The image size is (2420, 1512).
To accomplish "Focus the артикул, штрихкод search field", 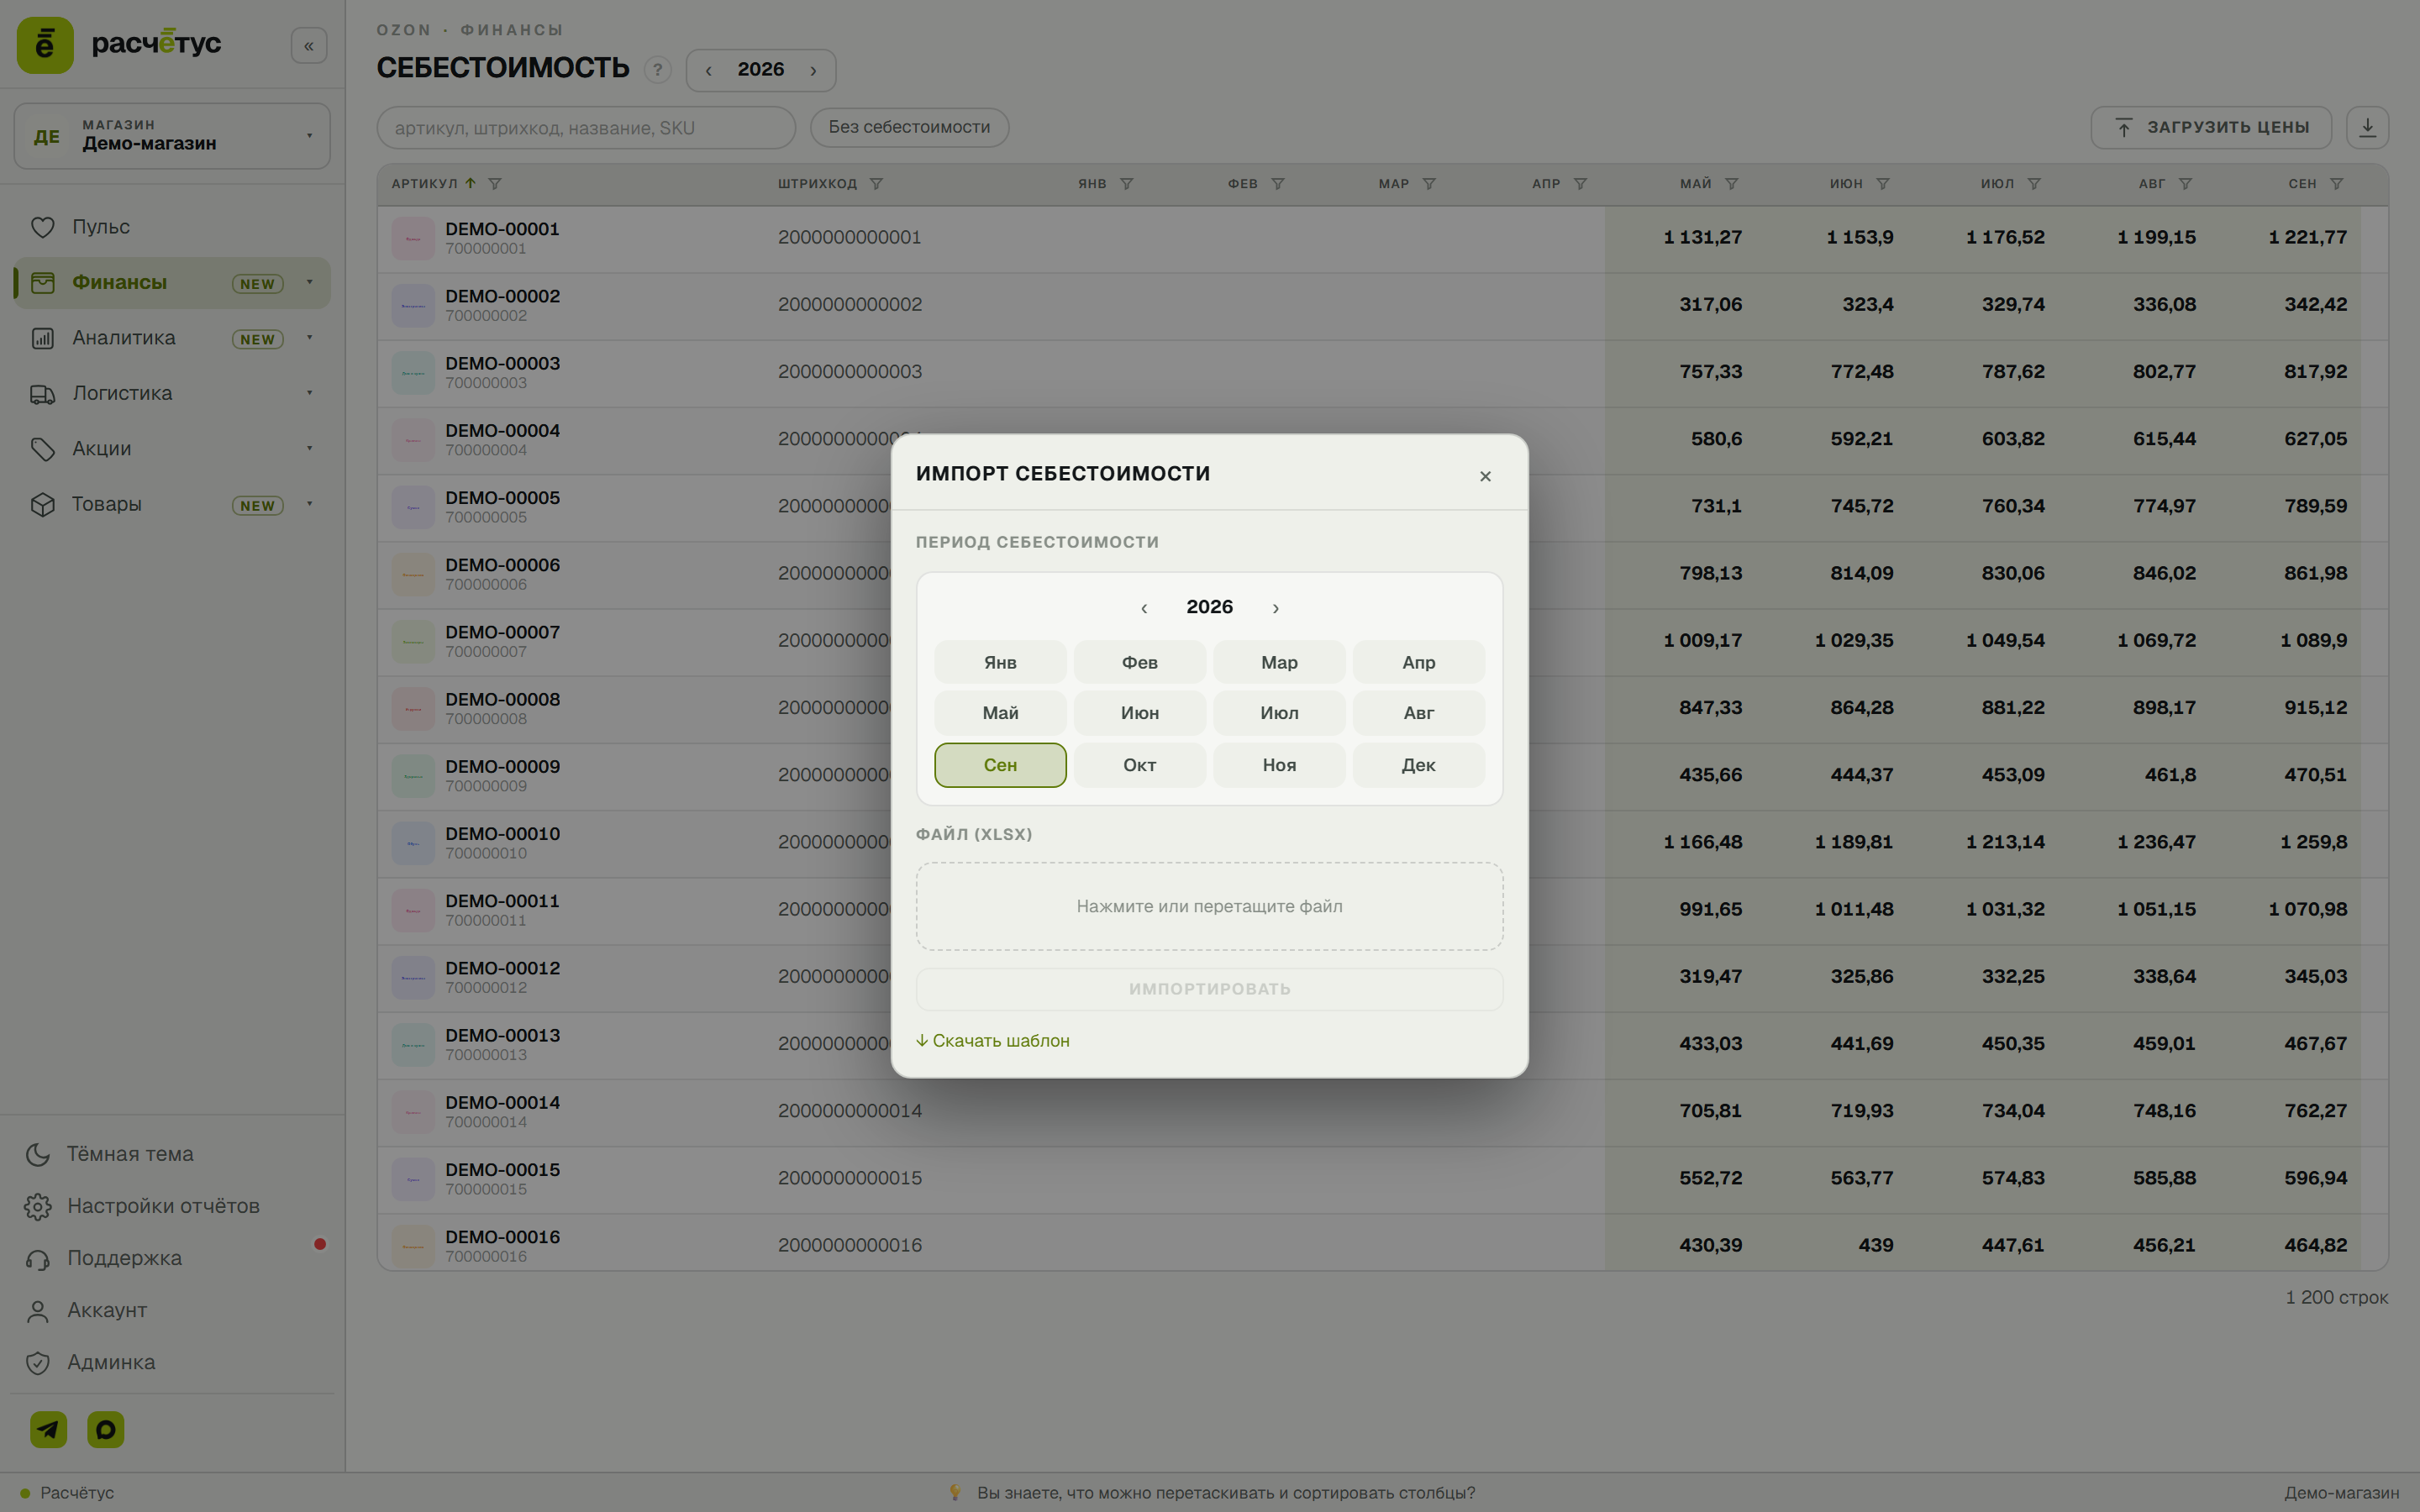I will click(586, 127).
